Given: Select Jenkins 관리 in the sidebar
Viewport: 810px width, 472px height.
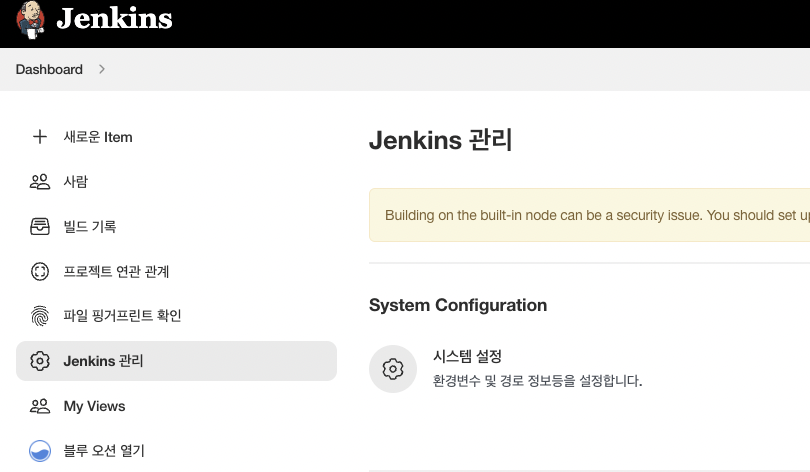Looking at the screenshot, I should tap(176, 361).
